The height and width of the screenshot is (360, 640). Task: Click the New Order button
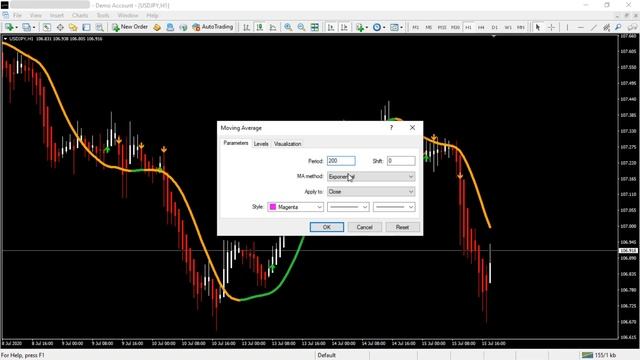(130, 27)
